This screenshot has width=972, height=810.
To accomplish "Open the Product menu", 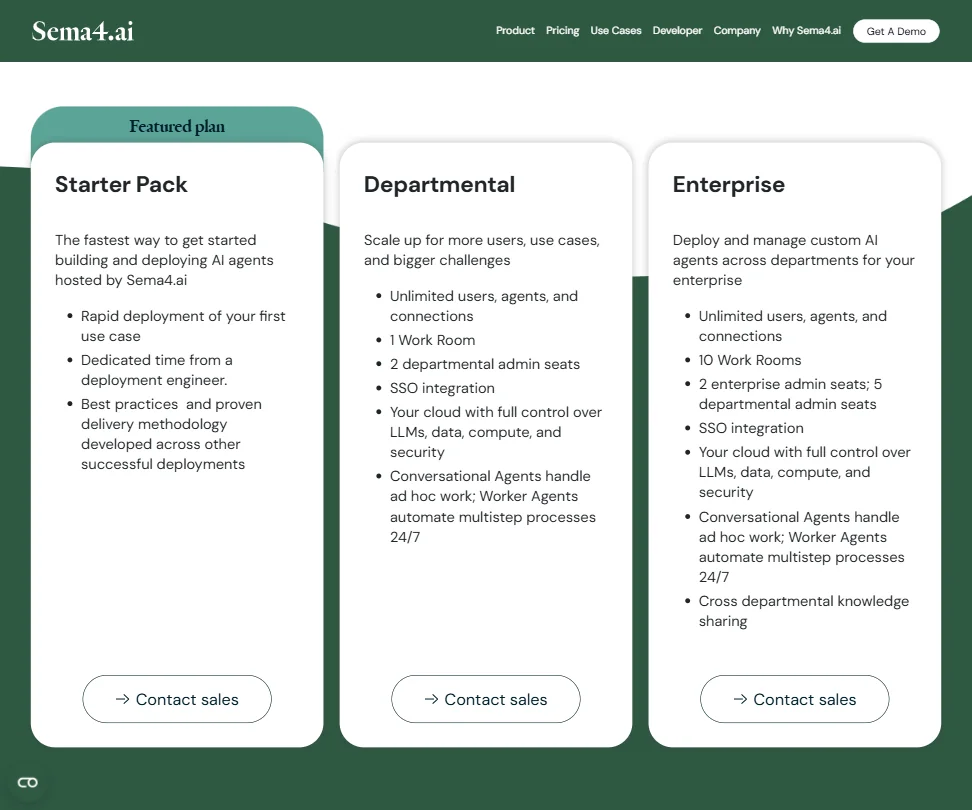I will tap(515, 30).
